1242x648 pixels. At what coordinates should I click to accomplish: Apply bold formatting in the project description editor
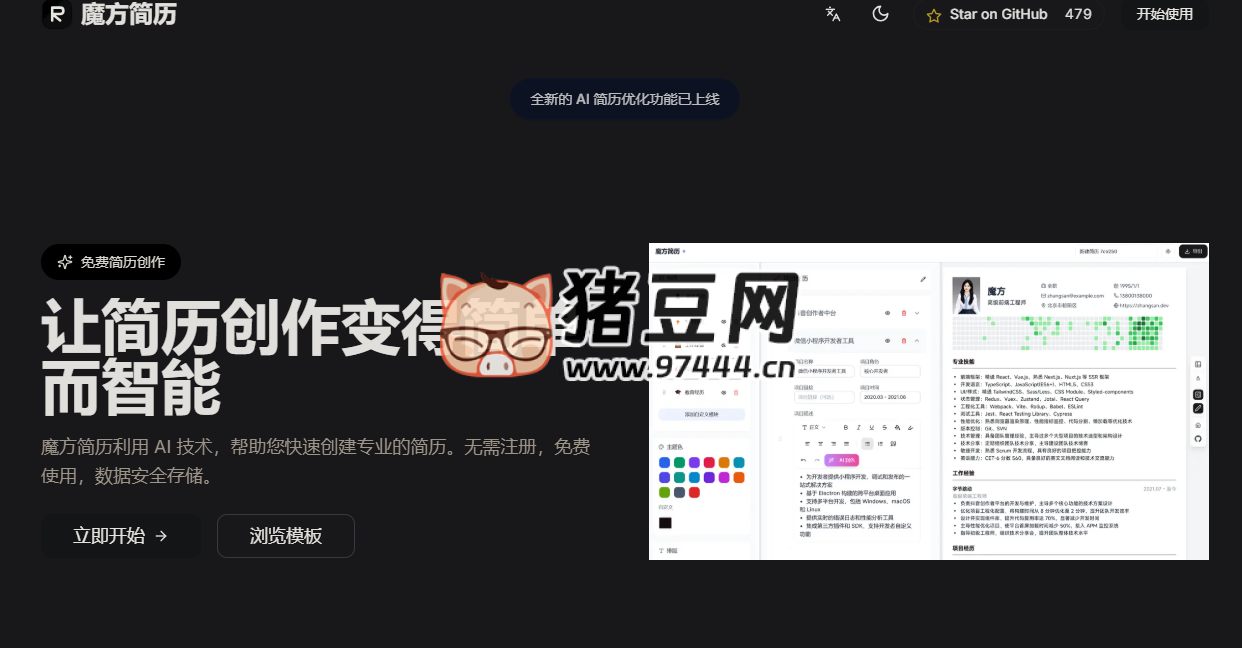tap(846, 427)
